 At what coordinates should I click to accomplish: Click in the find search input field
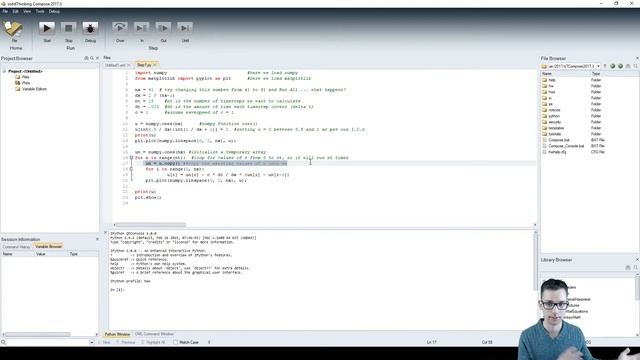click(x=47, y=342)
